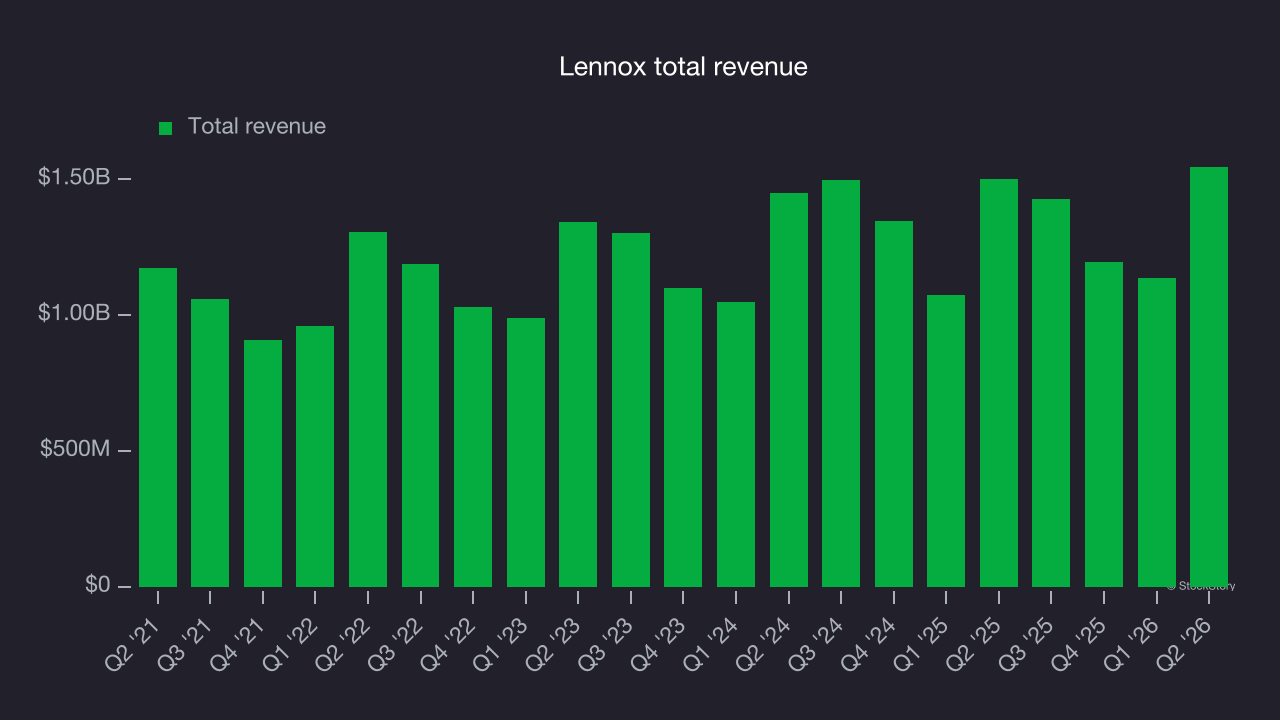Select the Q2 '21 revenue bar
Image resolution: width=1280 pixels, height=720 pixels.
[x=158, y=427]
